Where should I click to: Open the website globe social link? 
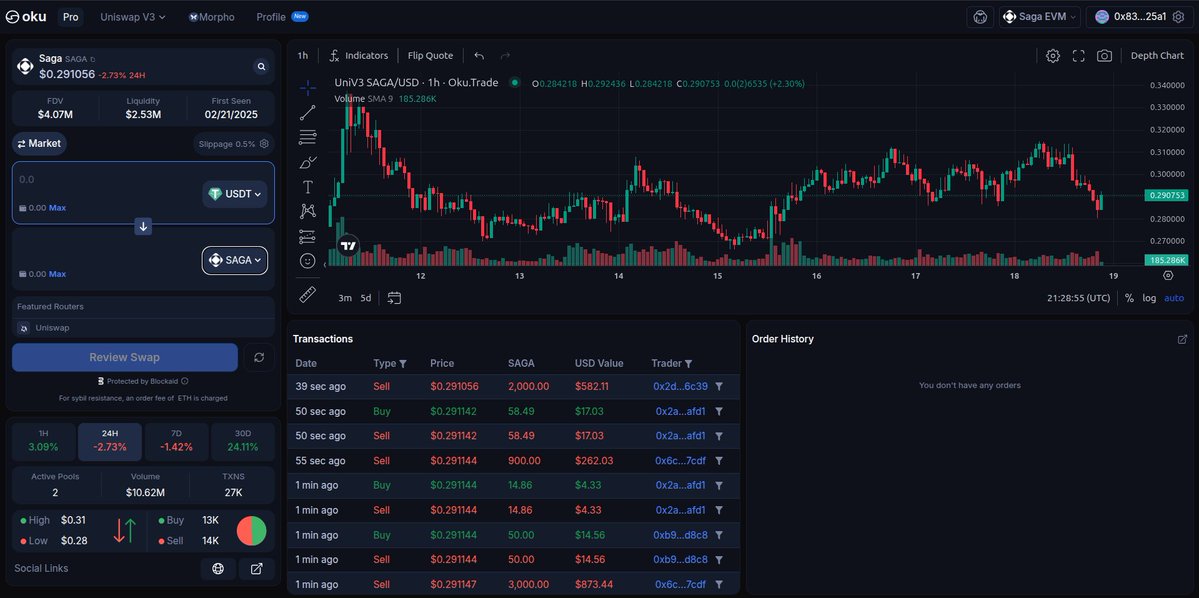(218, 568)
